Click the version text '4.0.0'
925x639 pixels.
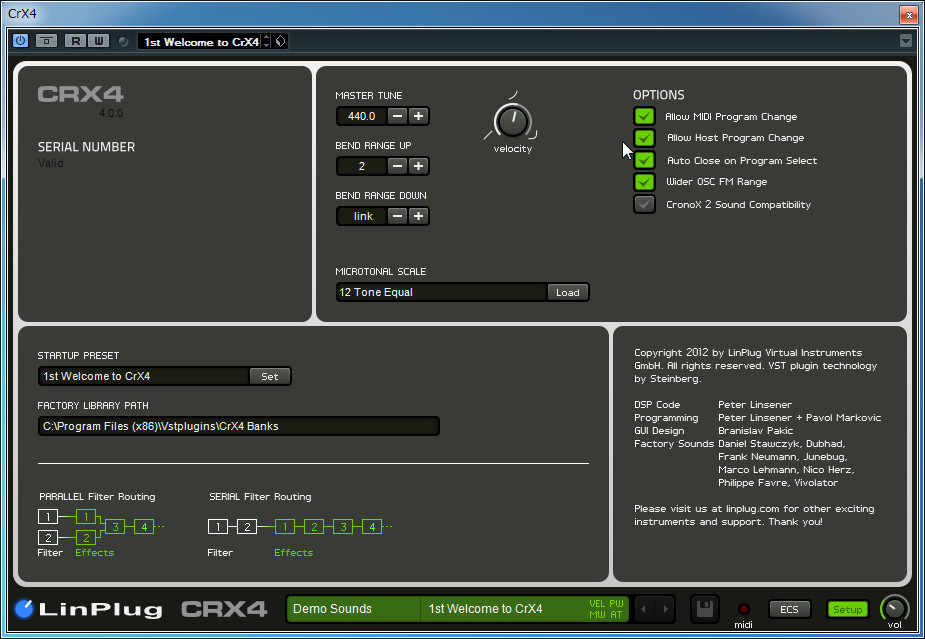pos(111,113)
